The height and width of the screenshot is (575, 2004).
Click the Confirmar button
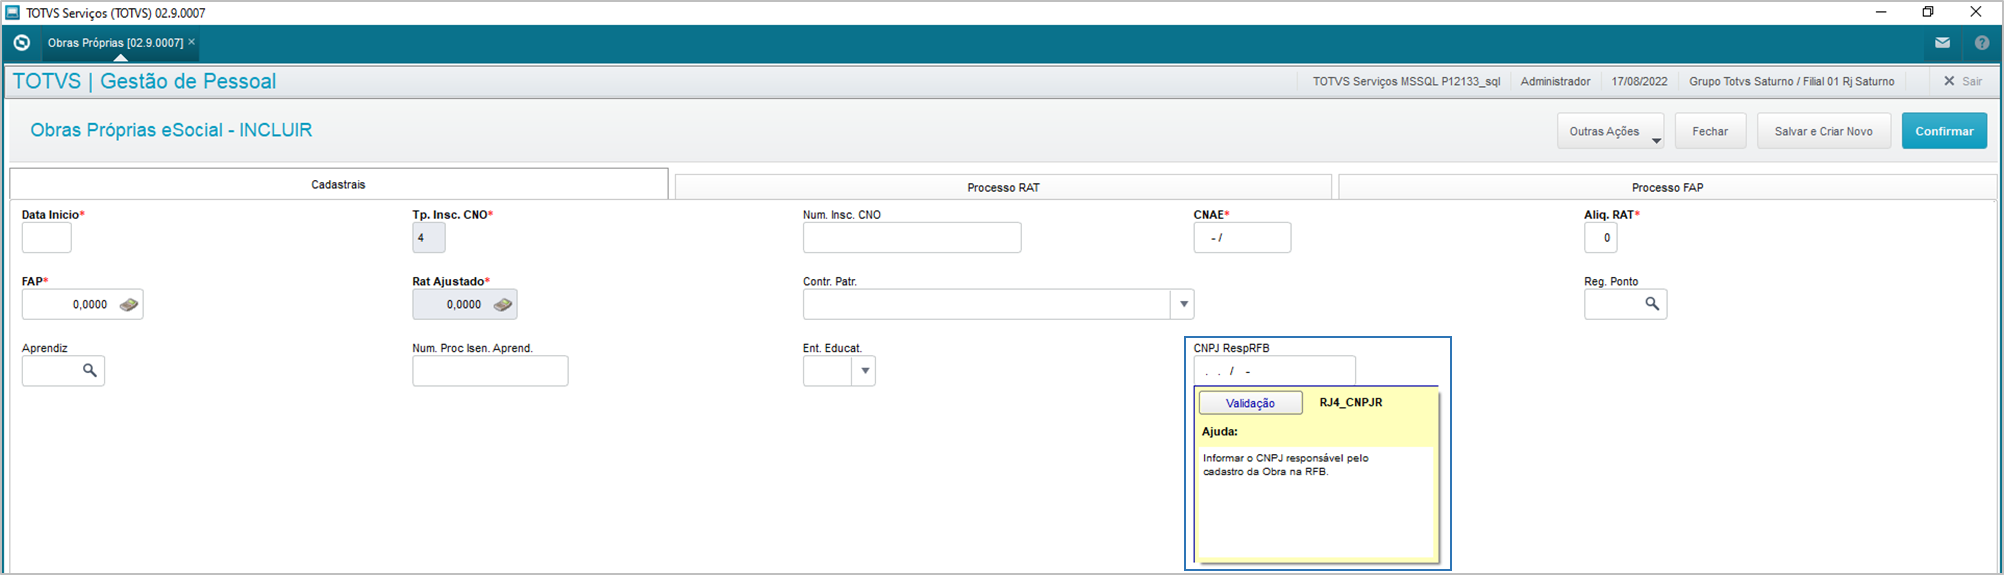1944,131
